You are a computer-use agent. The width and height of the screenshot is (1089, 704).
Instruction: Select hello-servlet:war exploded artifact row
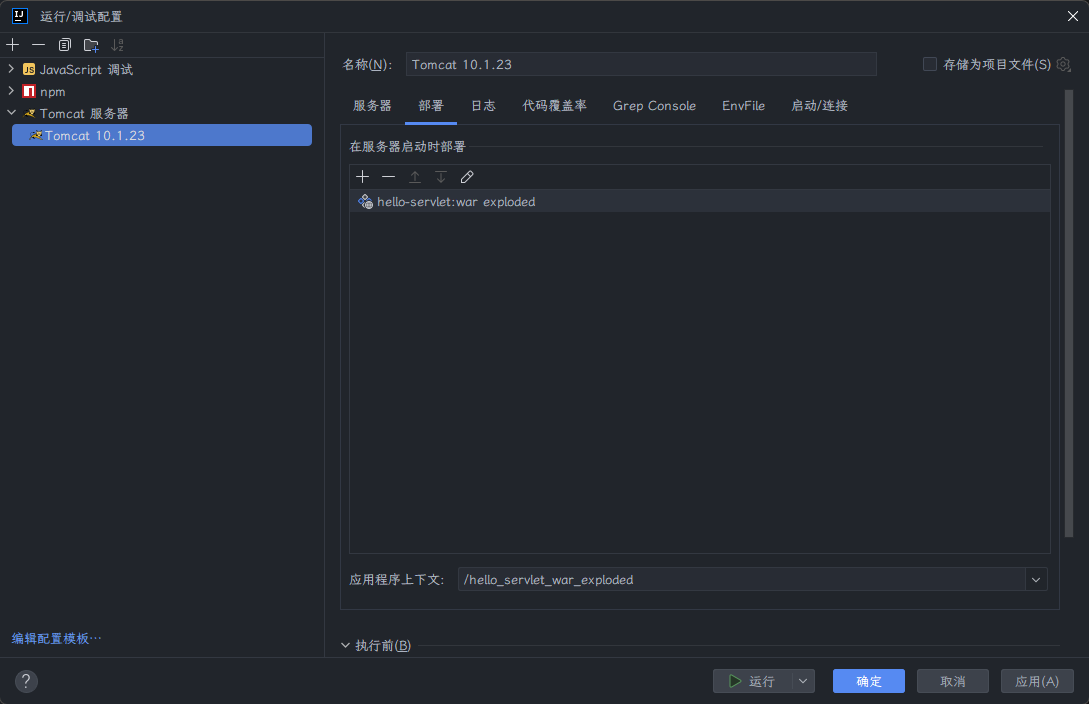[x=699, y=202]
